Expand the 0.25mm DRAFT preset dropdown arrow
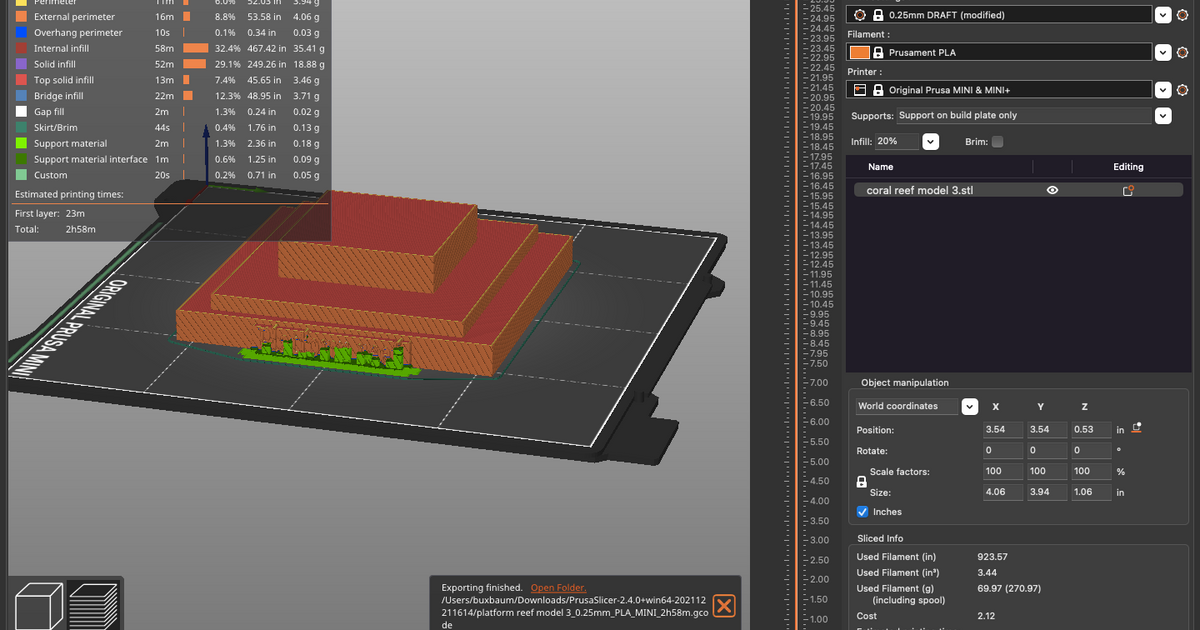This screenshot has height=630, width=1200. click(1162, 14)
